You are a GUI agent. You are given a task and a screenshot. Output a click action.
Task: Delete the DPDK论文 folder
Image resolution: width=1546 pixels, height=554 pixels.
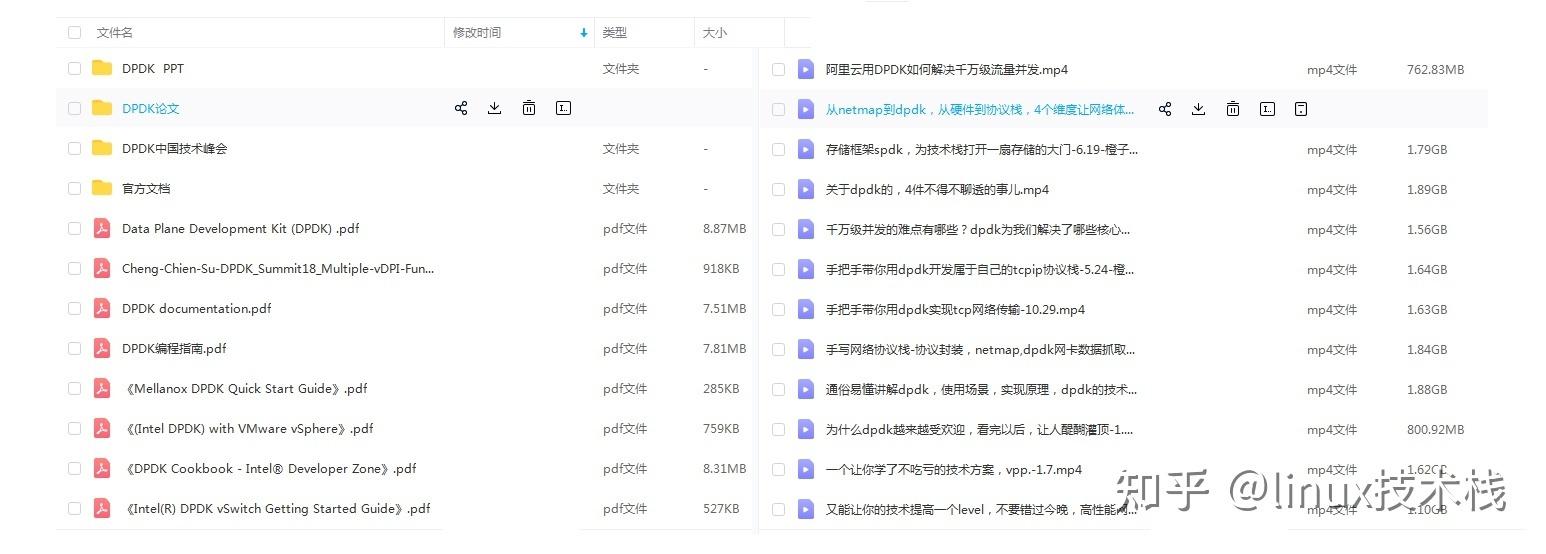[529, 108]
